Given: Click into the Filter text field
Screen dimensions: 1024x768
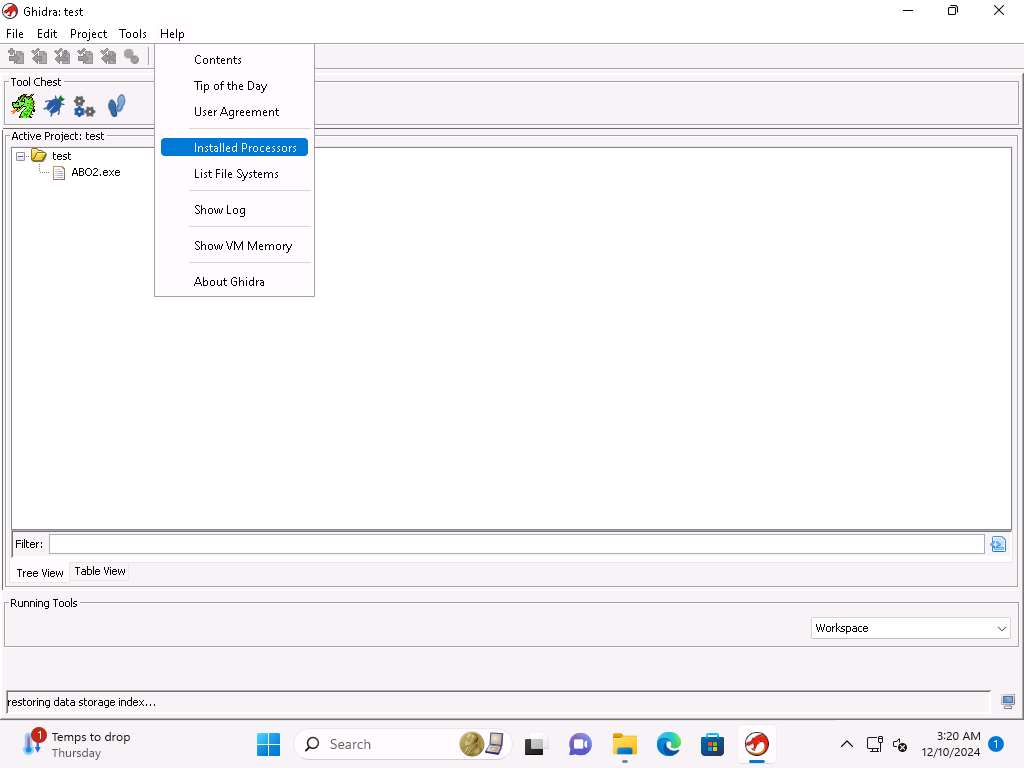Looking at the screenshot, I should (516, 544).
